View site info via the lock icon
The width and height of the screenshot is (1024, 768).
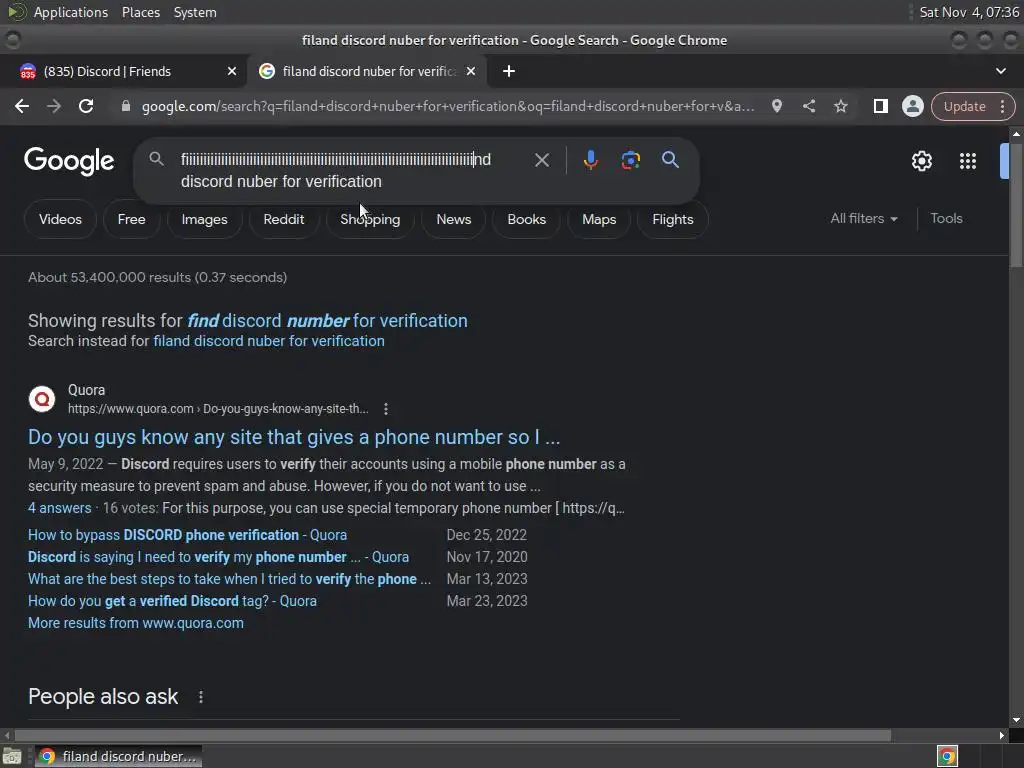pos(126,106)
